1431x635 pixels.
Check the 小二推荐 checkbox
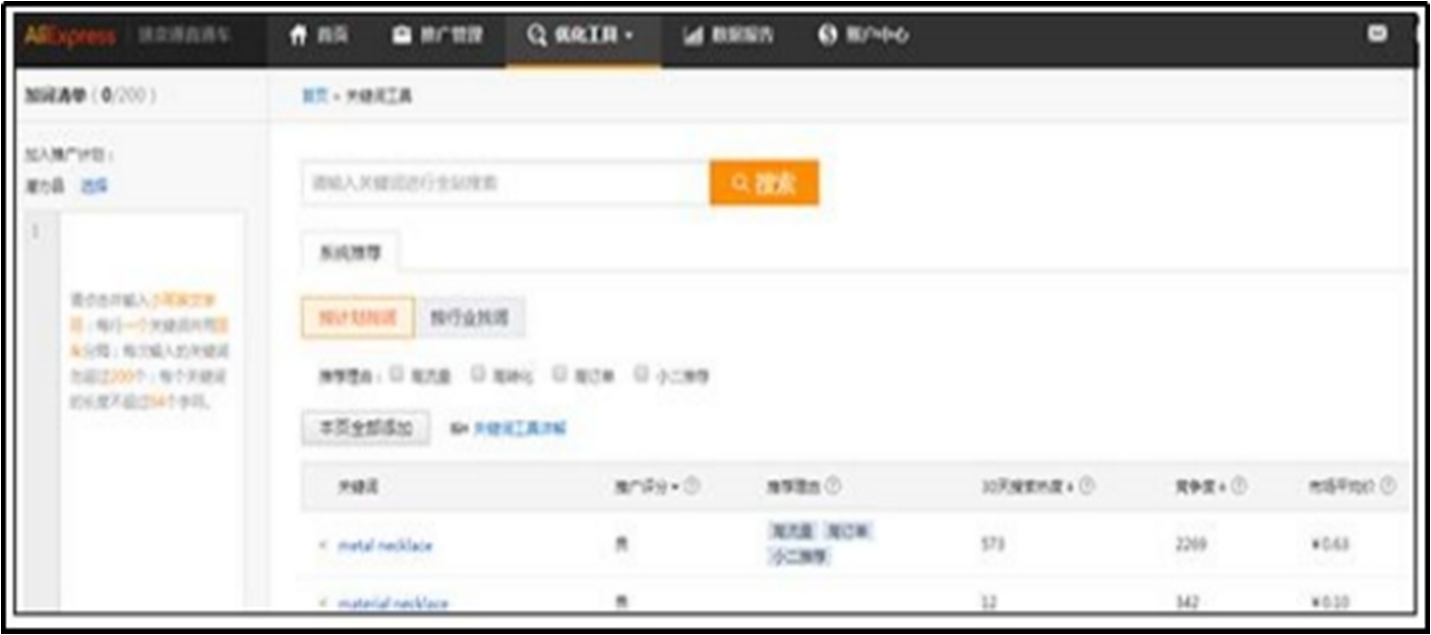(642, 374)
